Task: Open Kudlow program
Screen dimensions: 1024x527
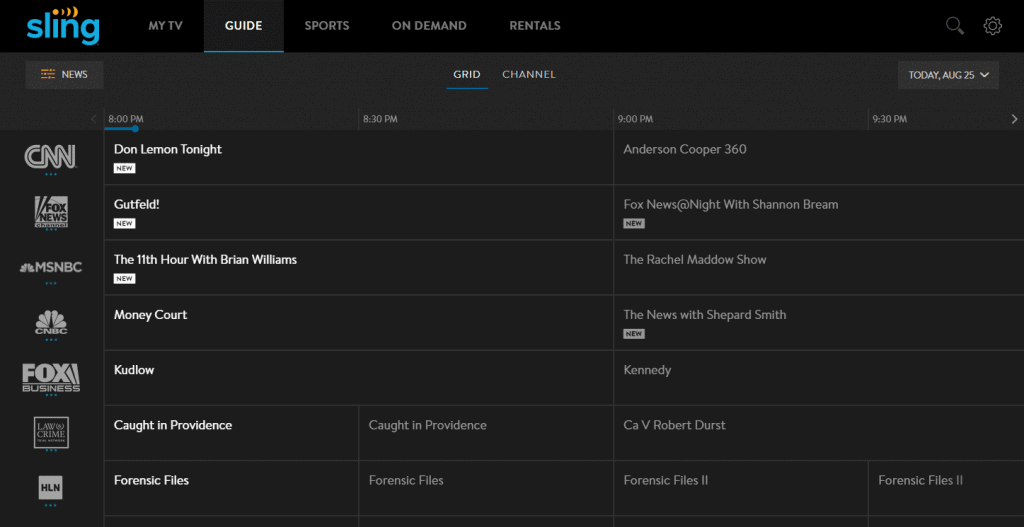Action: [x=359, y=377]
